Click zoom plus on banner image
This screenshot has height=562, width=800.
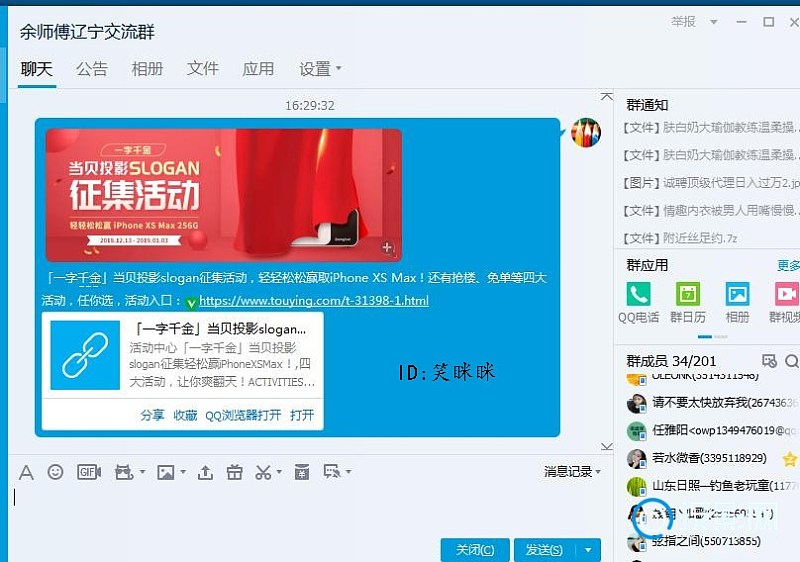tap(387, 247)
